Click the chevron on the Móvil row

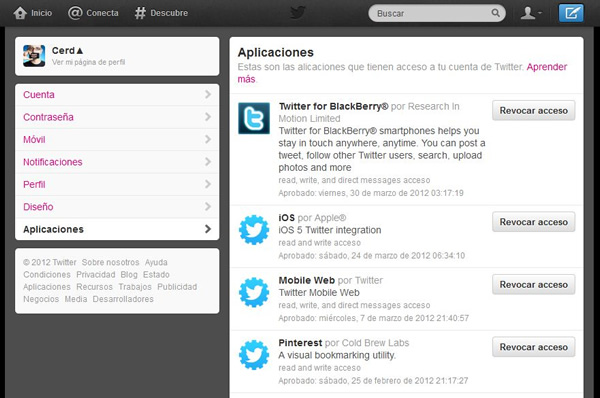208,139
